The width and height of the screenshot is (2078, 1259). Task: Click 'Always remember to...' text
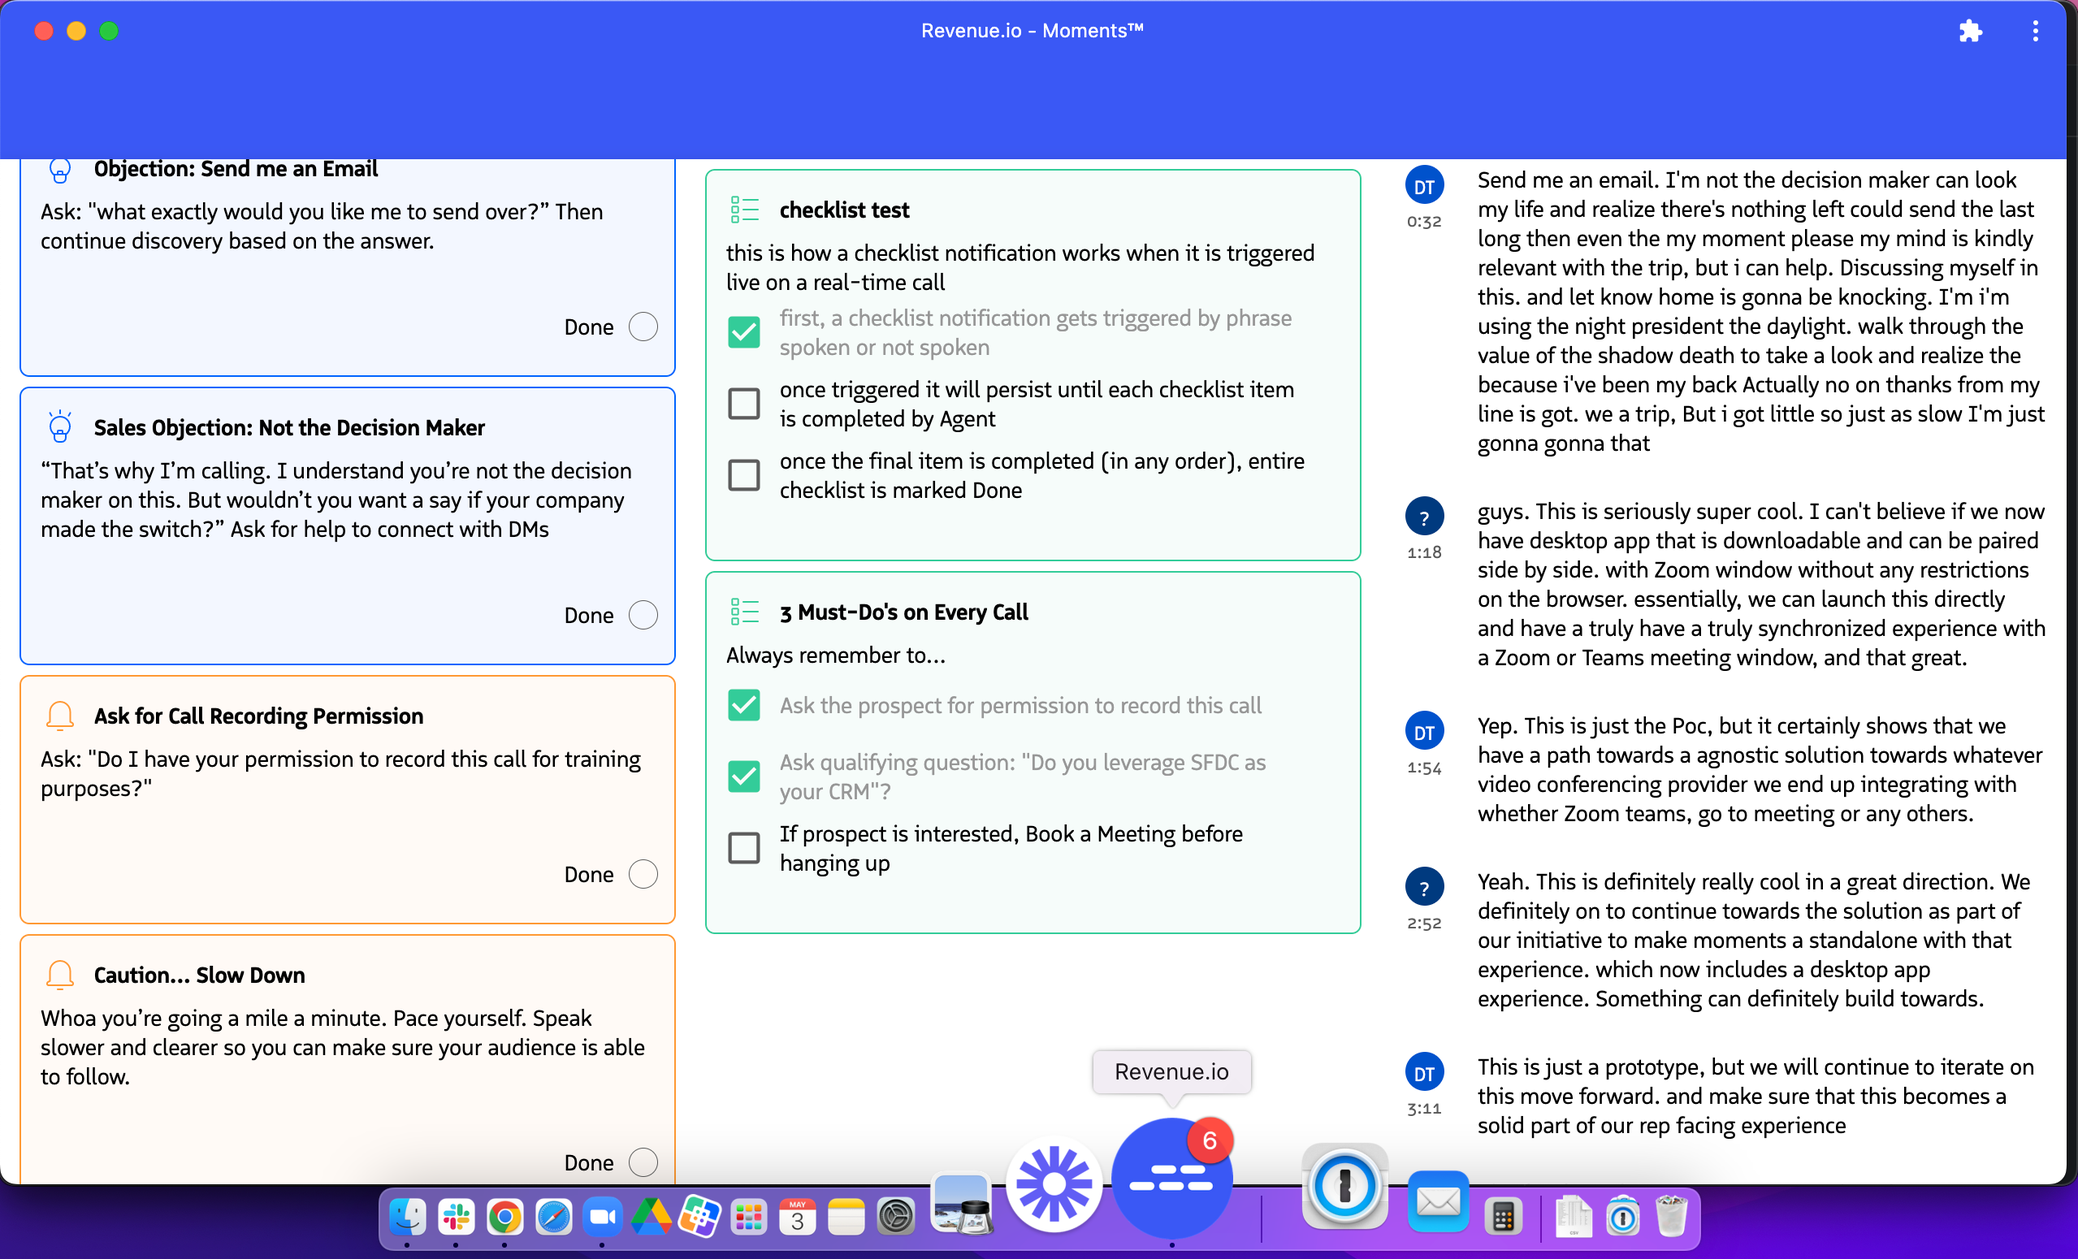point(836,655)
